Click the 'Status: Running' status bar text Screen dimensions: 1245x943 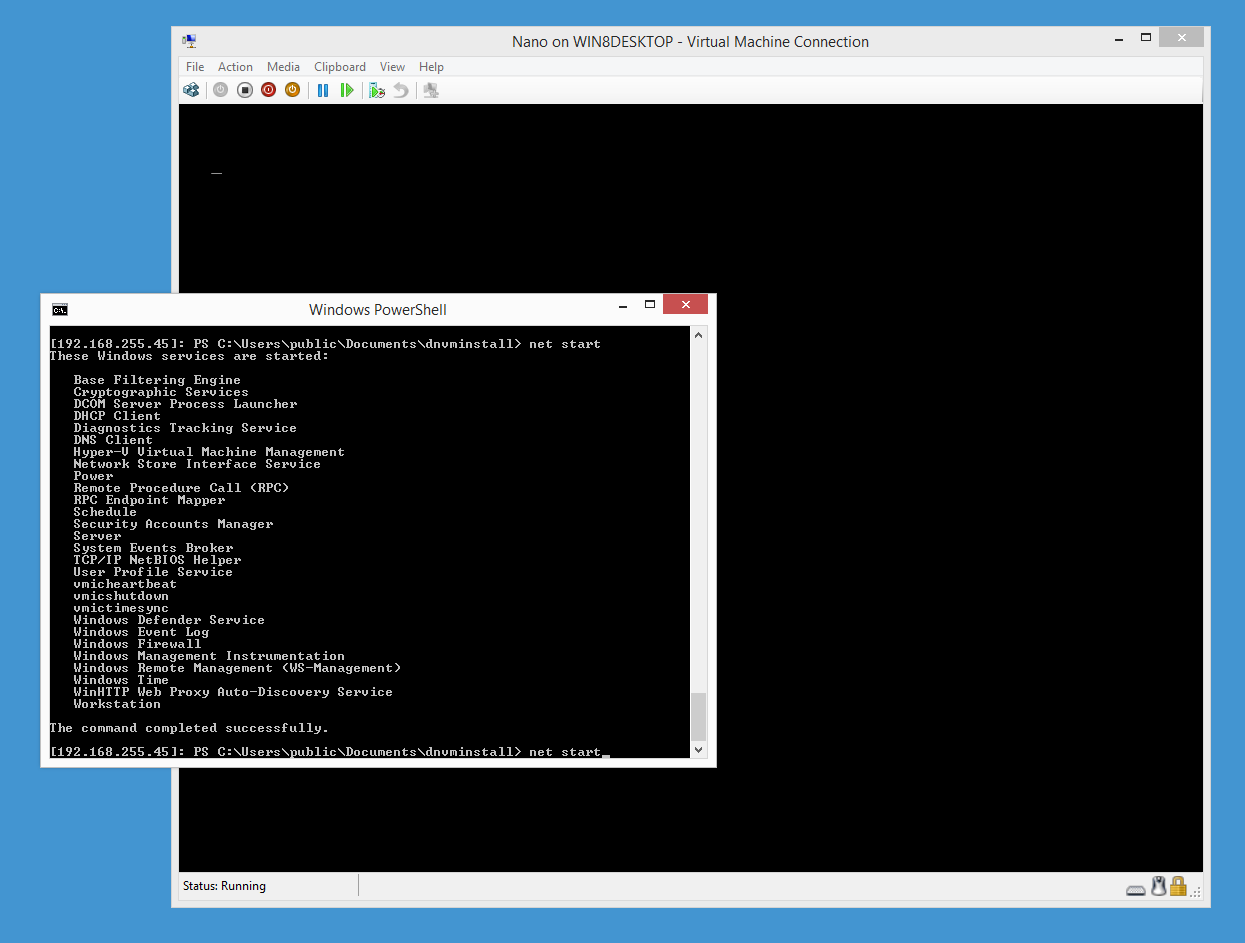click(224, 886)
